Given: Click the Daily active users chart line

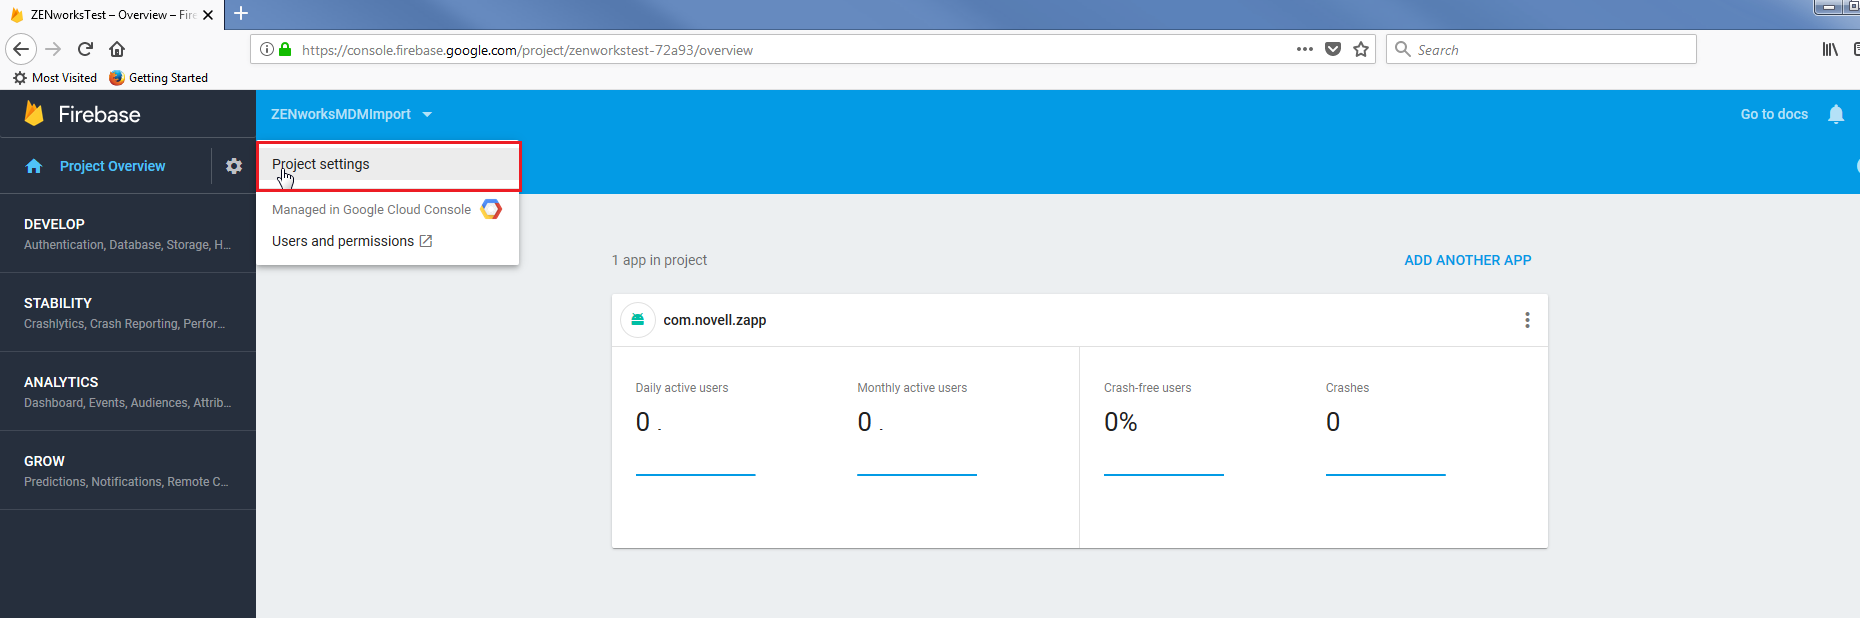Looking at the screenshot, I should click(695, 475).
